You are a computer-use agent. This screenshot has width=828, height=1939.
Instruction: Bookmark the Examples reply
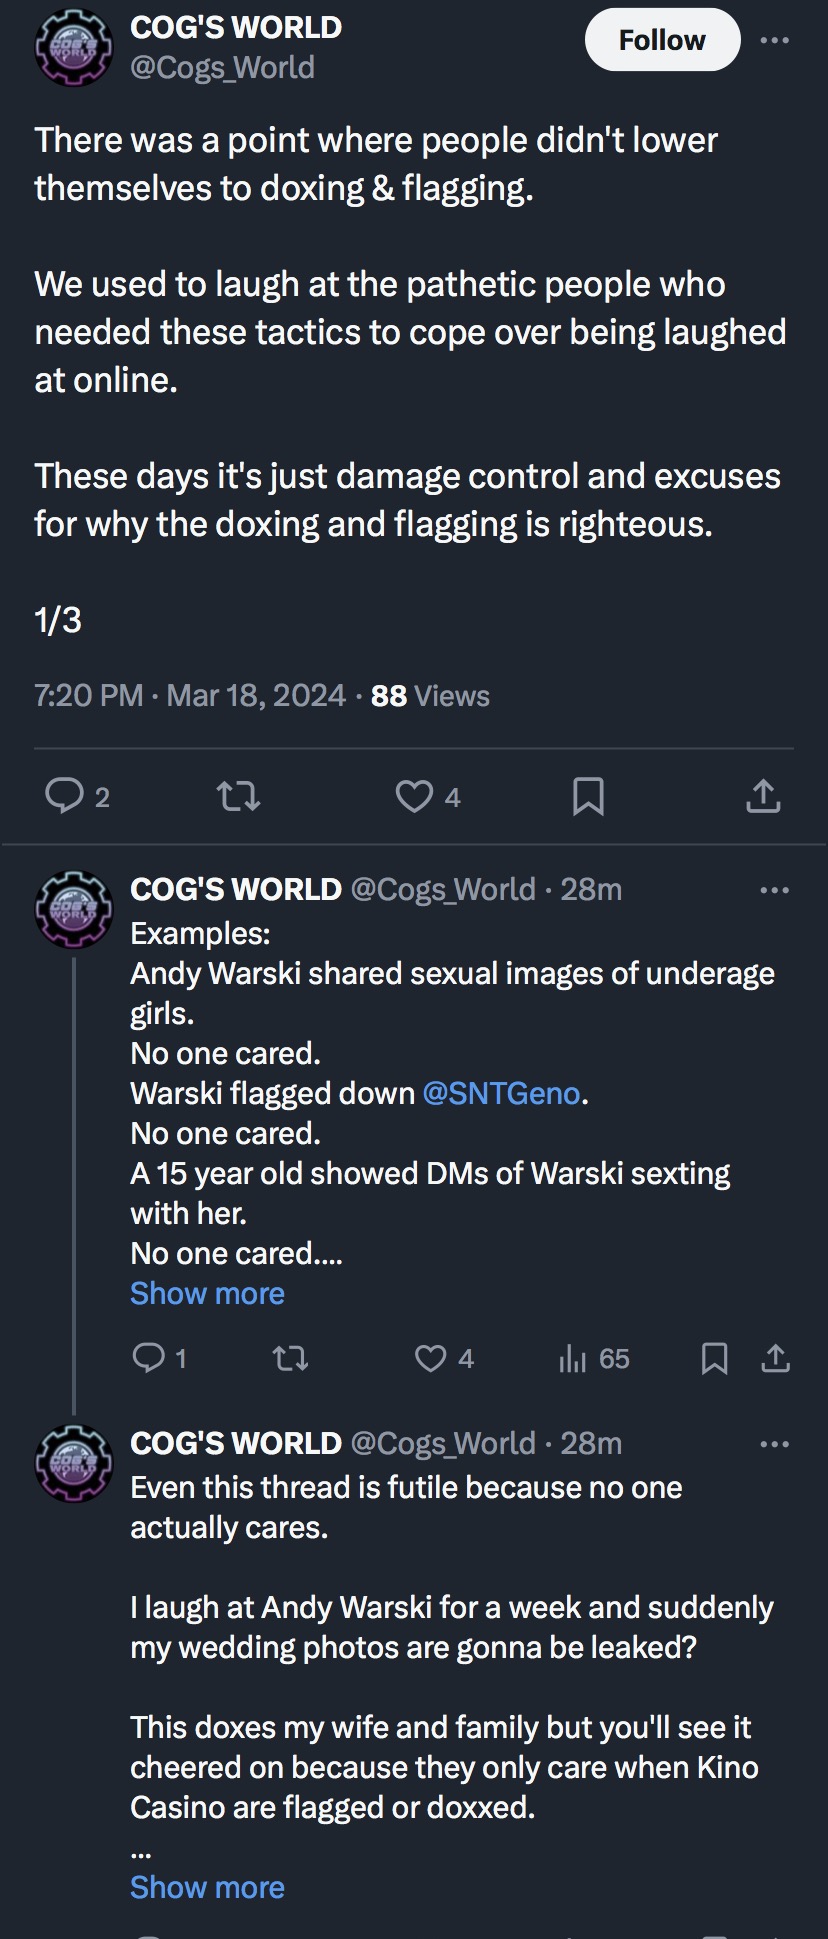click(714, 1358)
